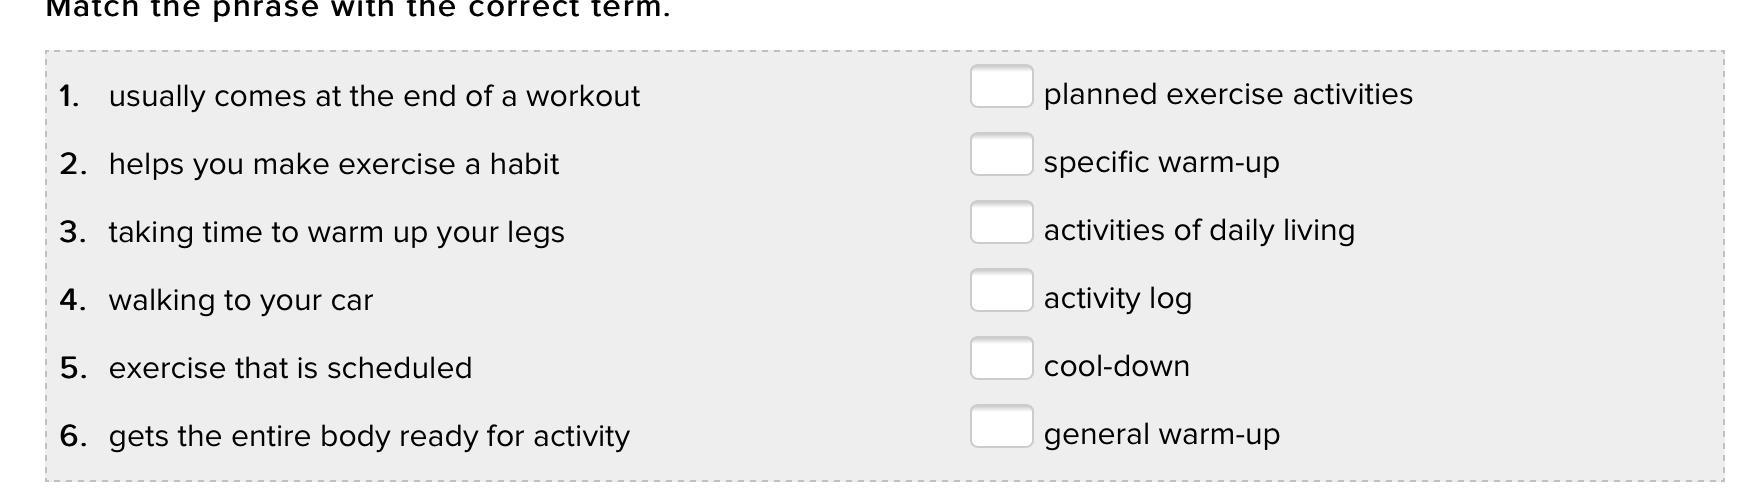Click 'taking time to warm up your legs'
Image resolution: width=1757 pixels, height=500 pixels.
pos(336,232)
